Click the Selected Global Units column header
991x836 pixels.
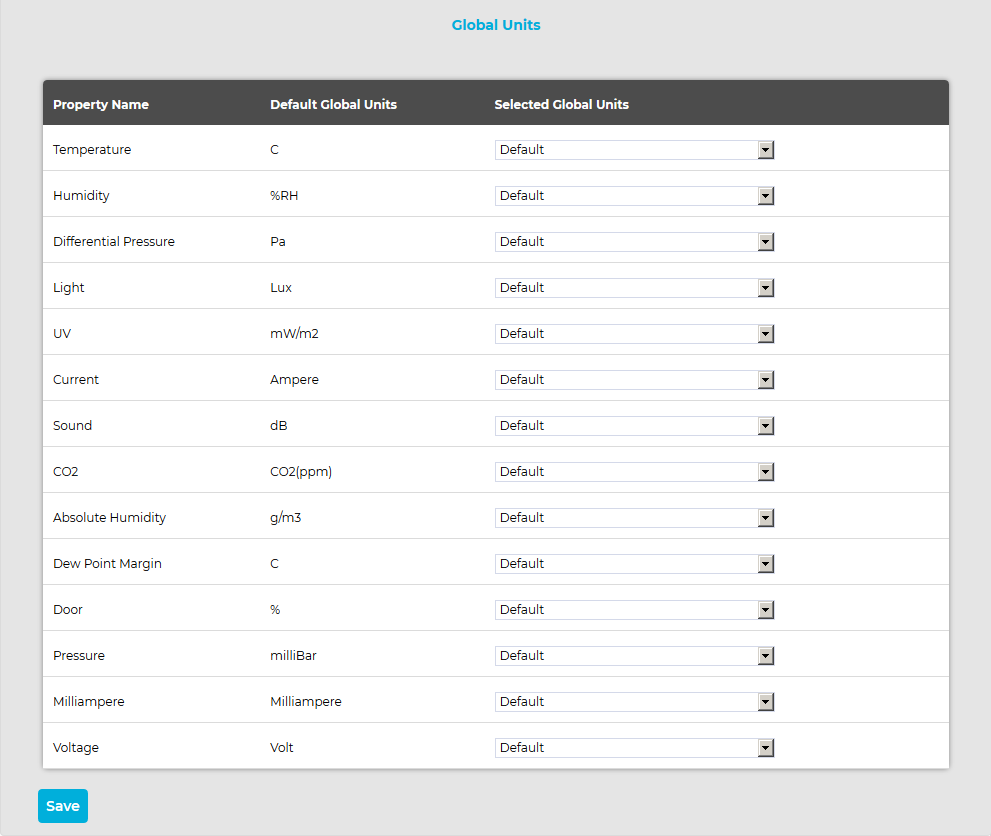tap(561, 105)
